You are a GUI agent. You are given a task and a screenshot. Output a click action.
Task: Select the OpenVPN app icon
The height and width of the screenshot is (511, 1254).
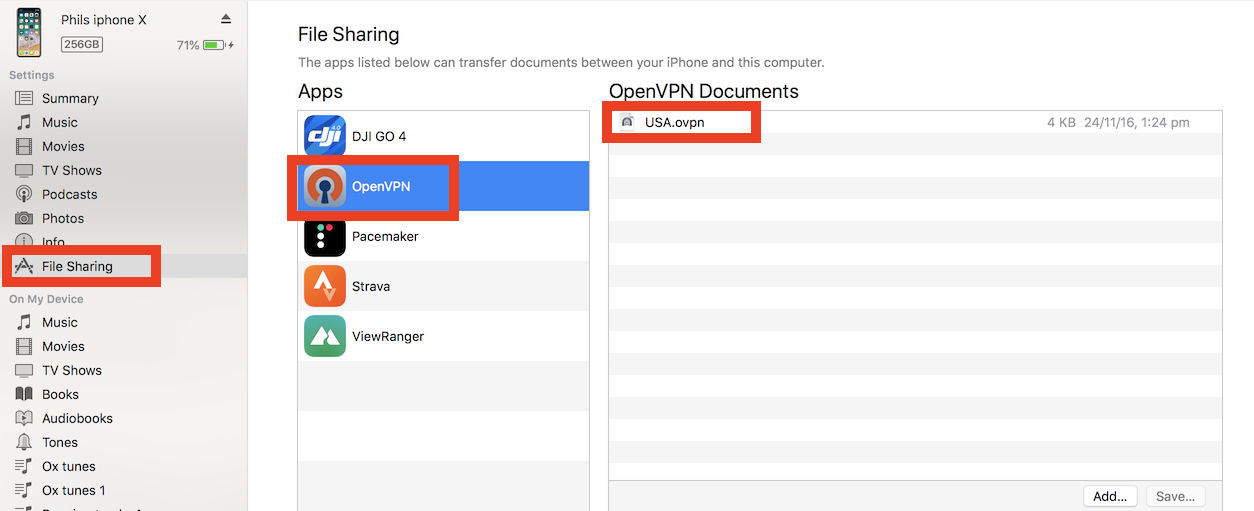(325, 186)
